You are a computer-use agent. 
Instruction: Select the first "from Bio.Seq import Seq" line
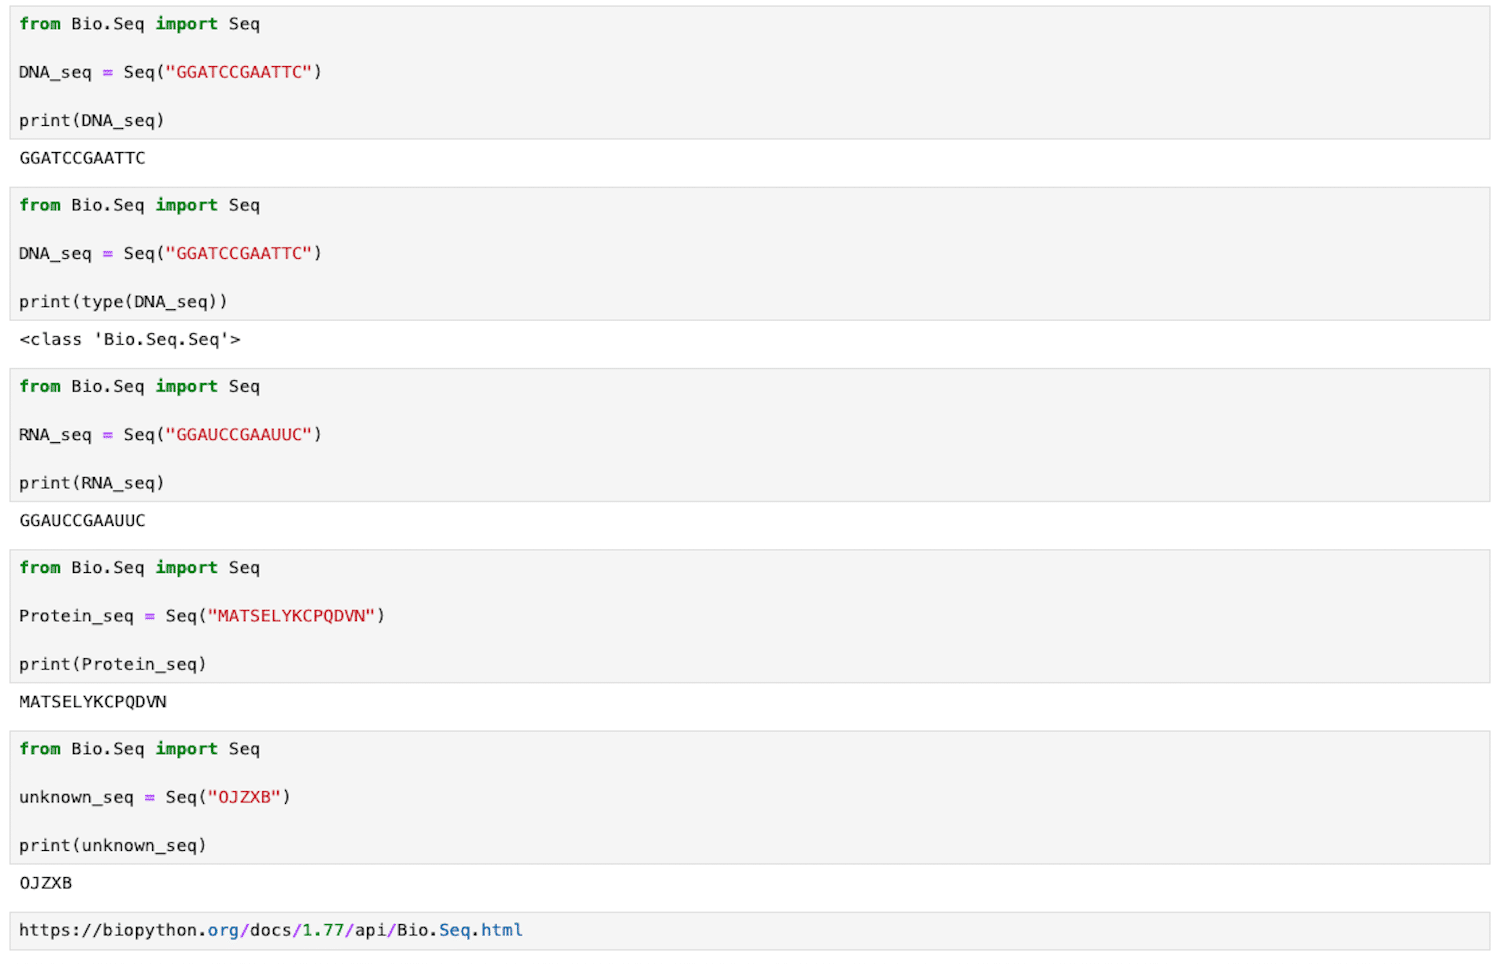pos(138,23)
